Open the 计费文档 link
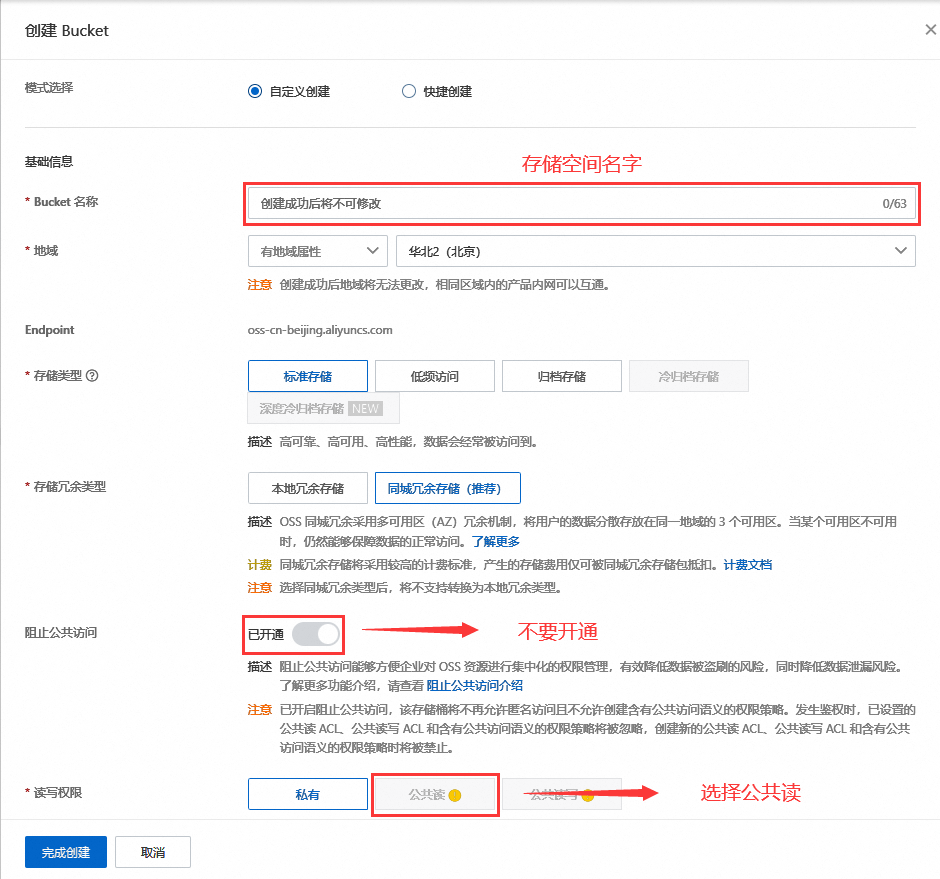This screenshot has width=940, height=879. point(747,564)
